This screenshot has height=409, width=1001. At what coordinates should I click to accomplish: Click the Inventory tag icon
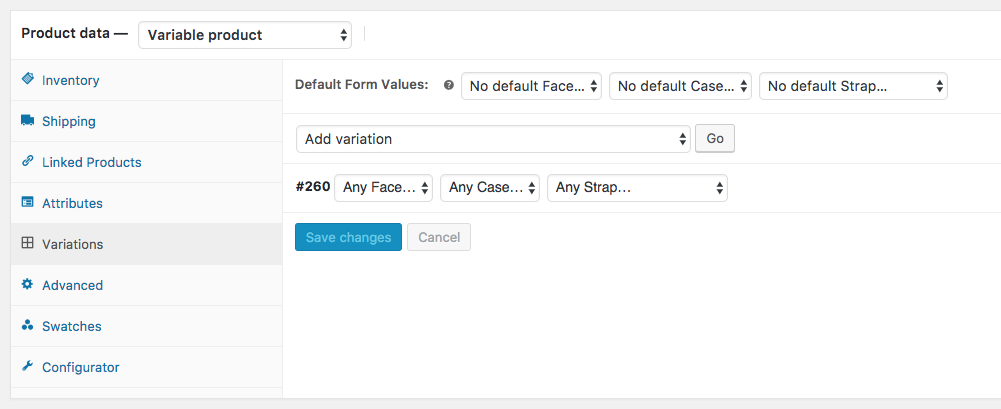pyautogui.click(x=28, y=80)
